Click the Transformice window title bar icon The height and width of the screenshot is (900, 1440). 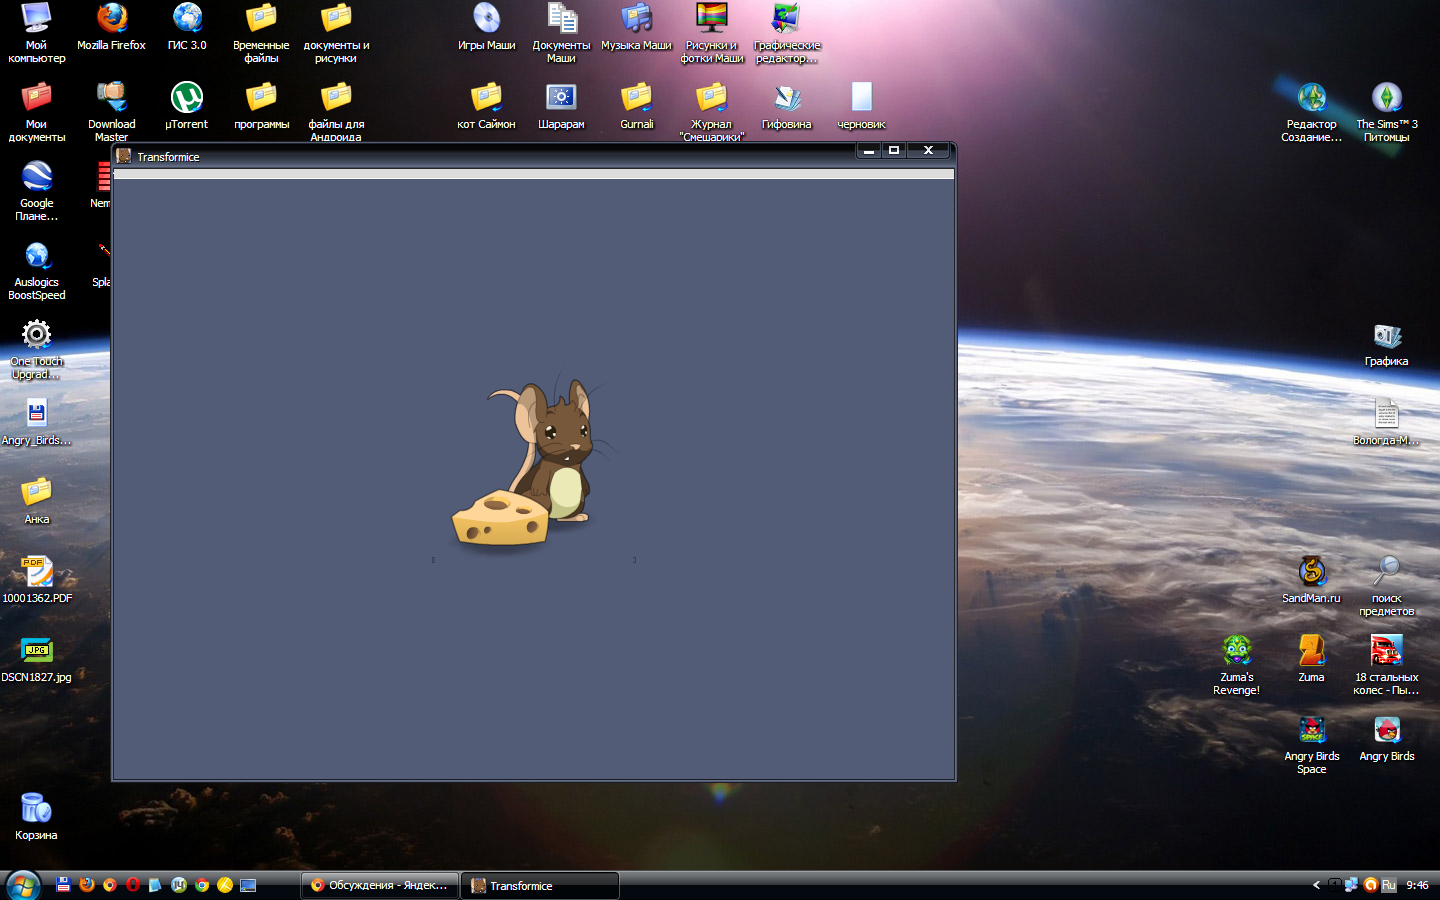124,156
